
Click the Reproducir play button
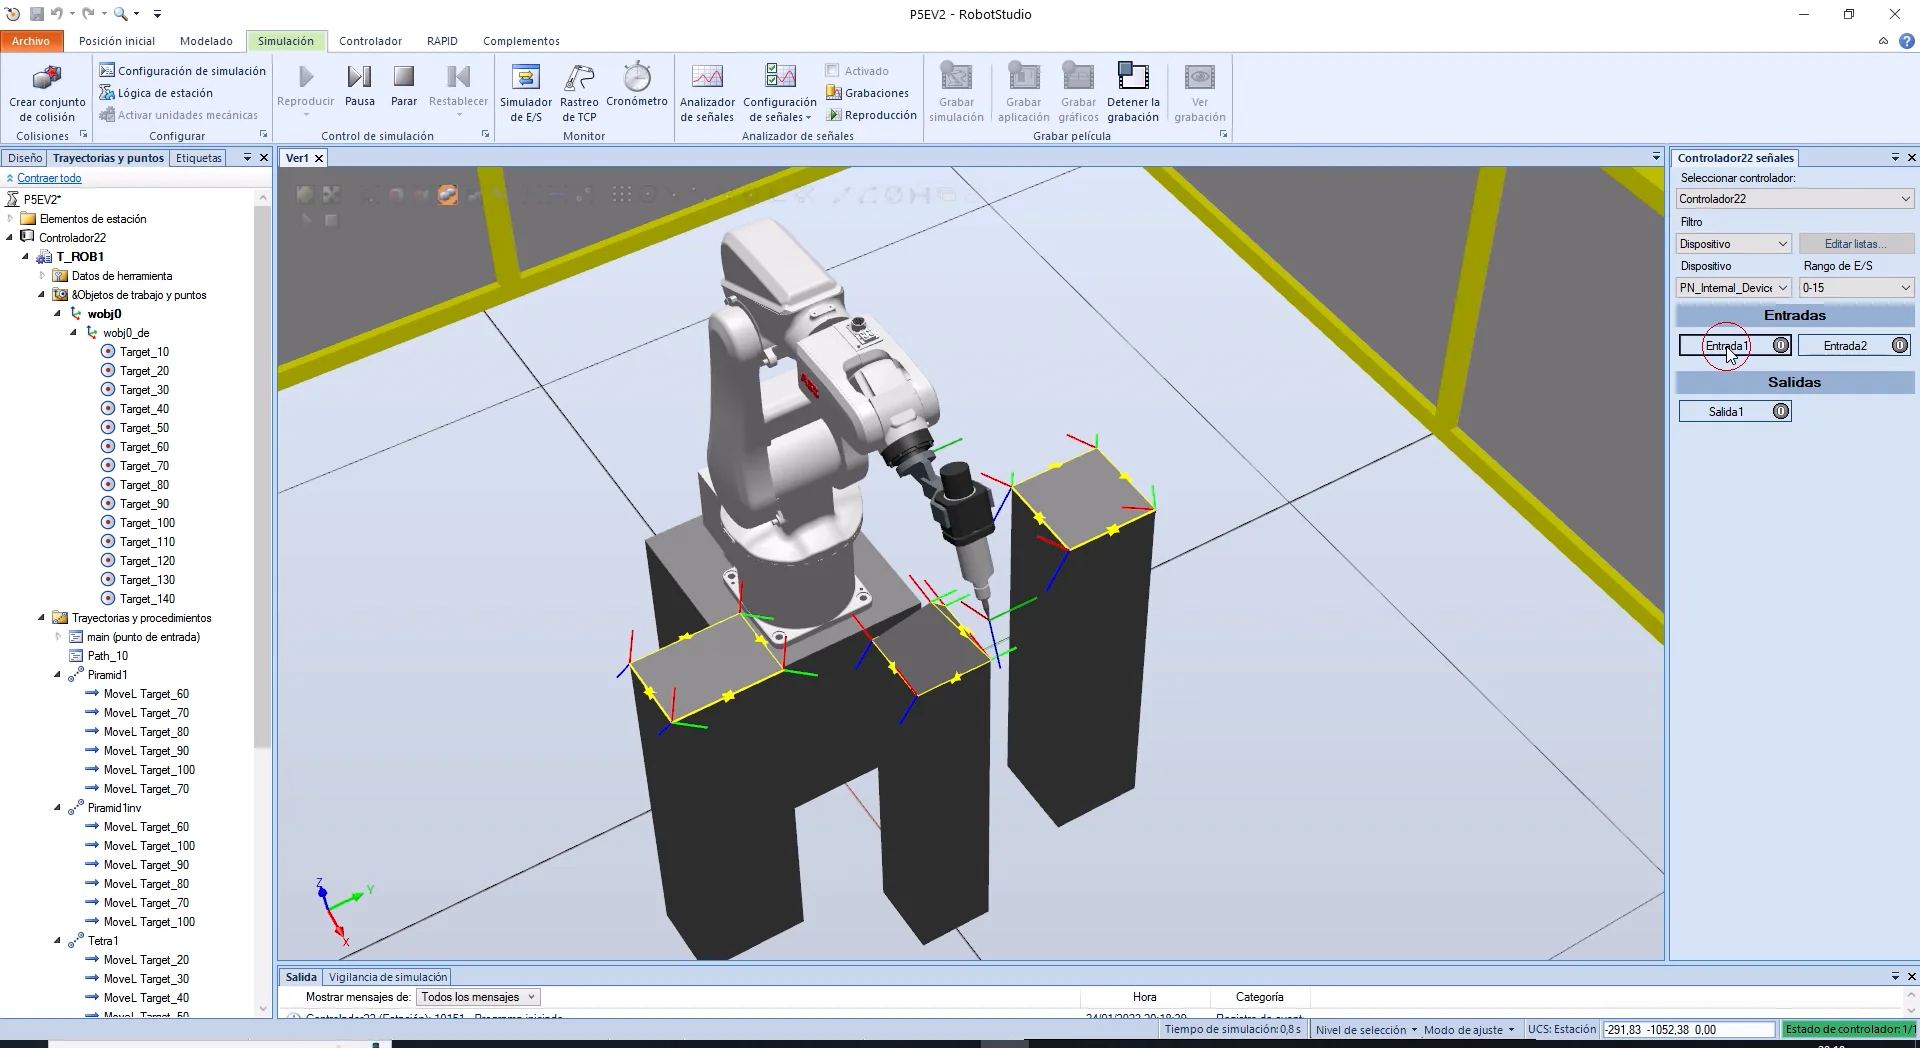(x=306, y=78)
